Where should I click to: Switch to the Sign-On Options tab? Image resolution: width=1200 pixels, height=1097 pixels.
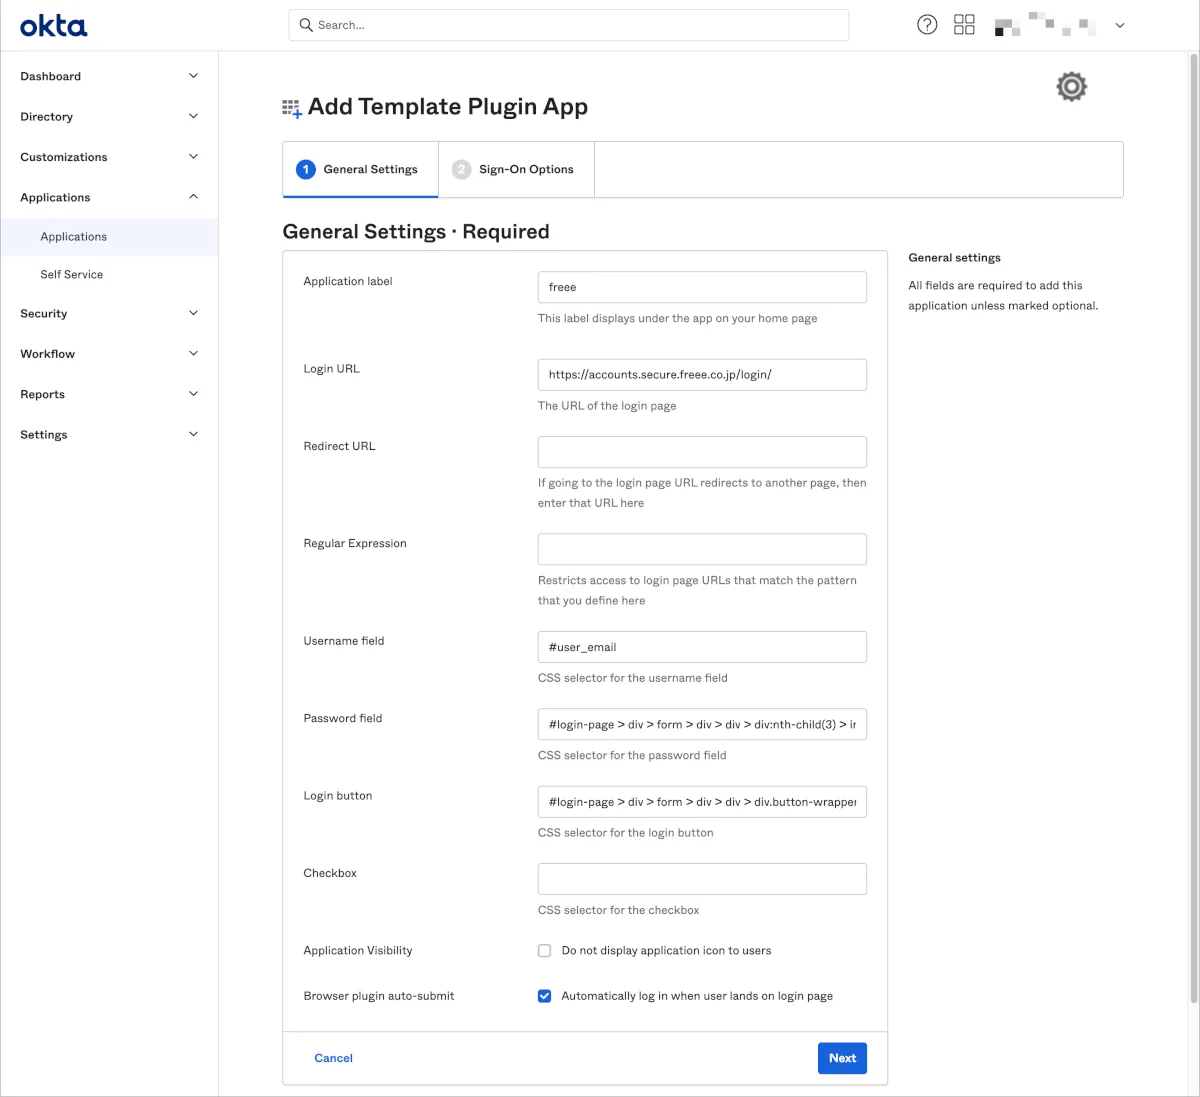(x=525, y=169)
